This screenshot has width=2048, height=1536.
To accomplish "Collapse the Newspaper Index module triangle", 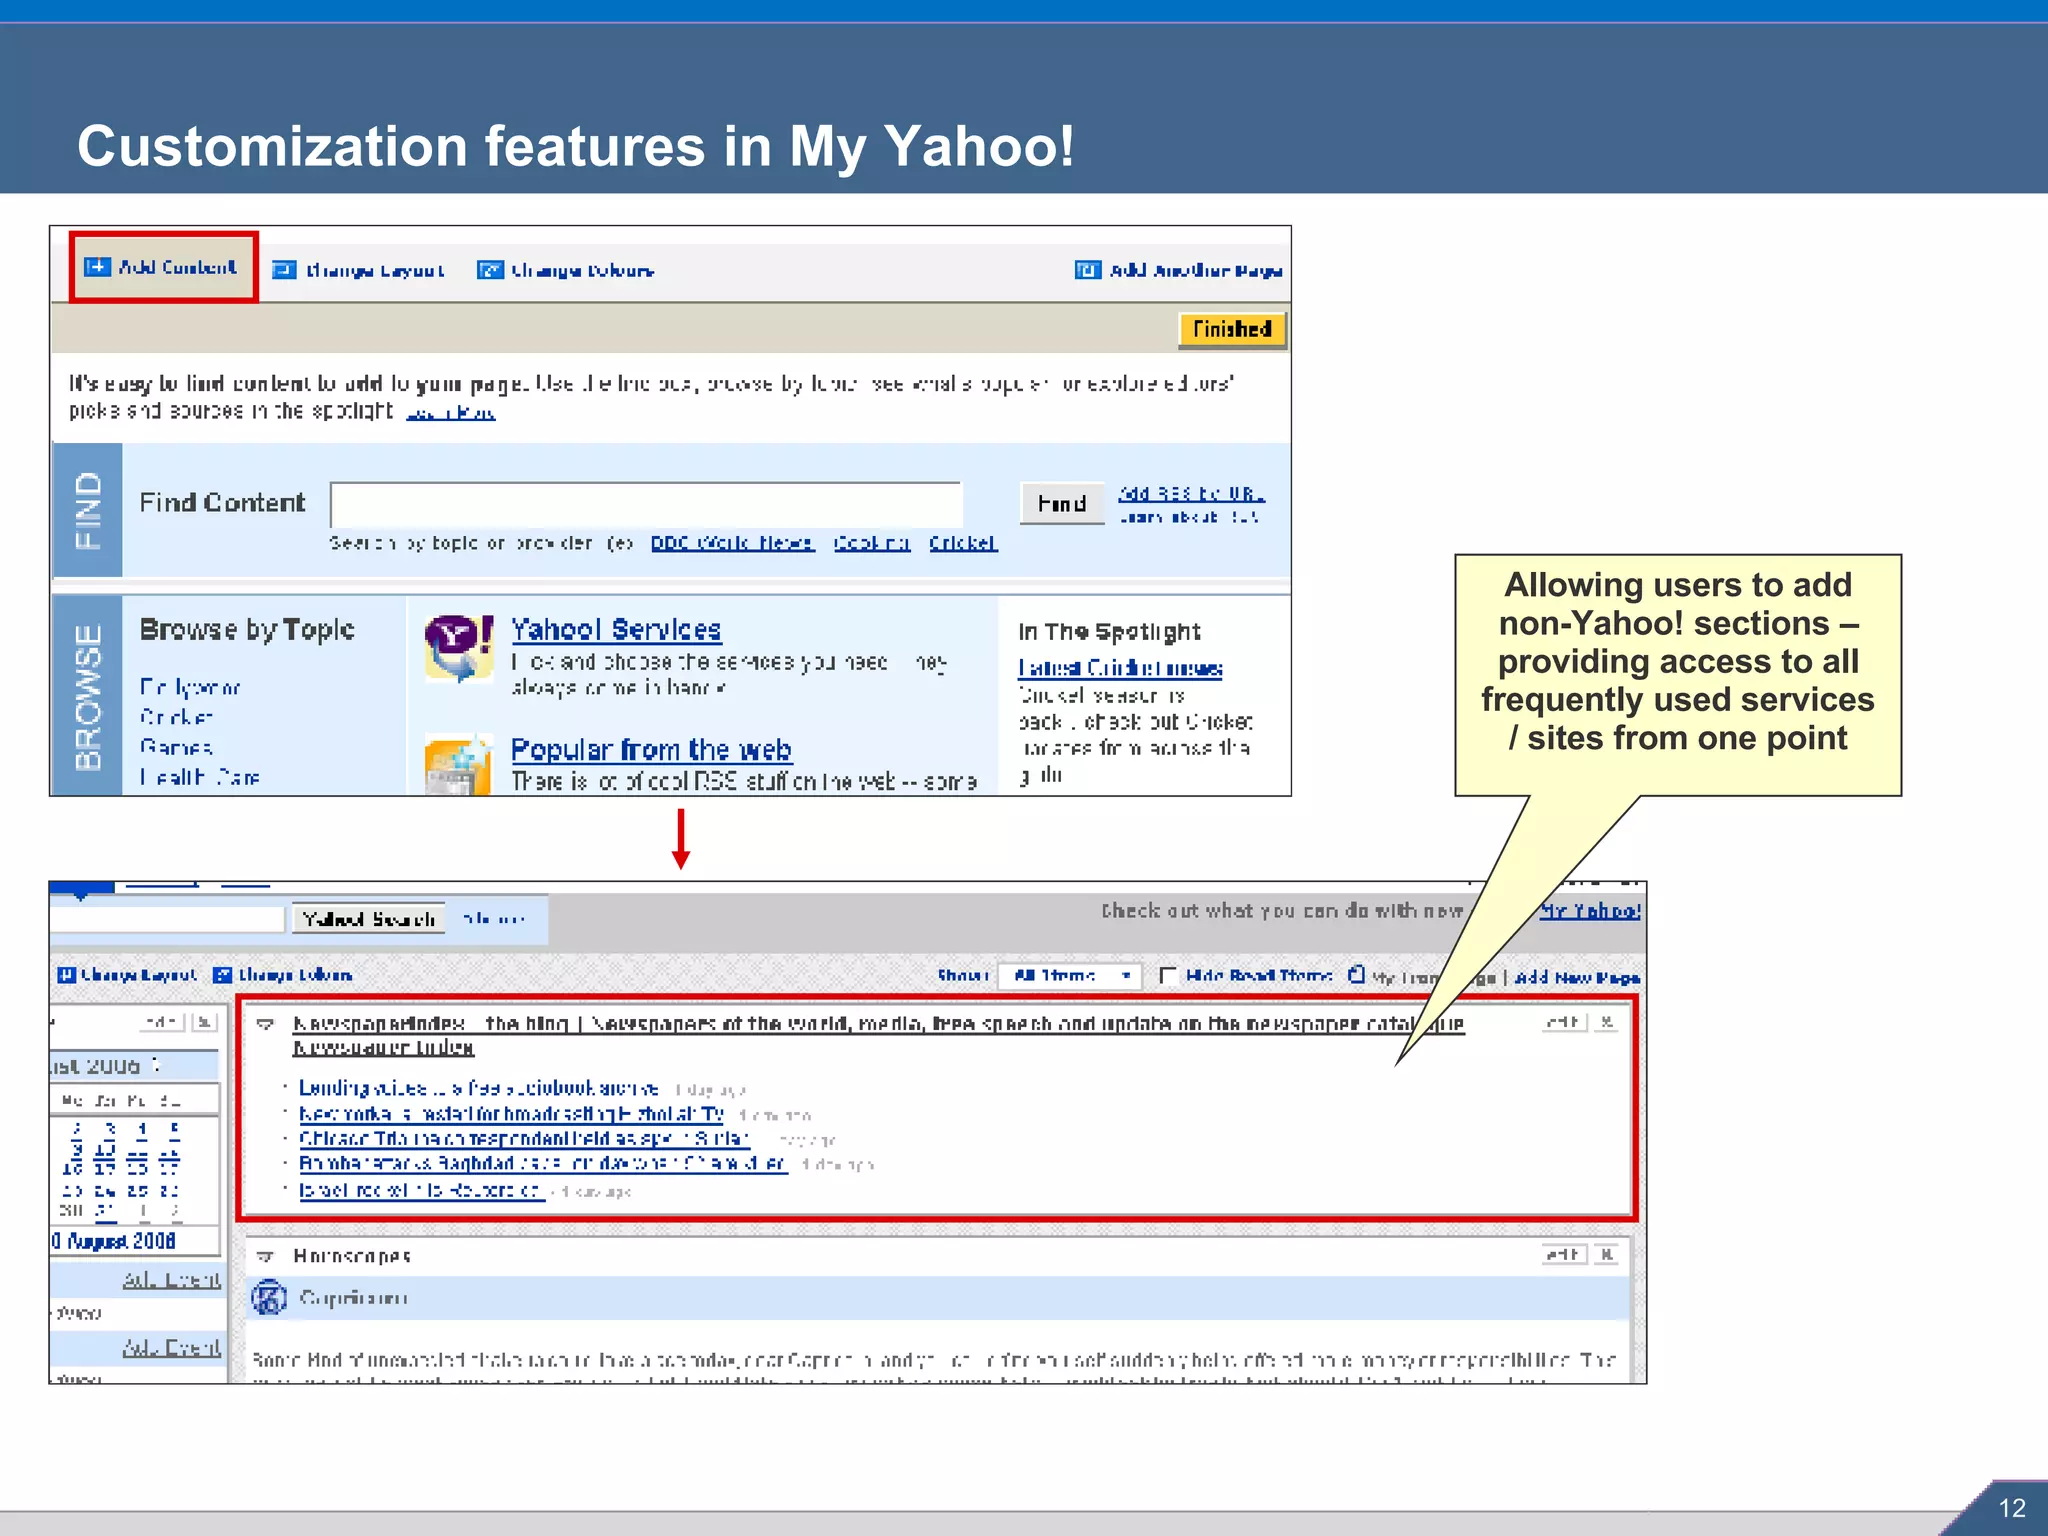I will pos(266,1024).
